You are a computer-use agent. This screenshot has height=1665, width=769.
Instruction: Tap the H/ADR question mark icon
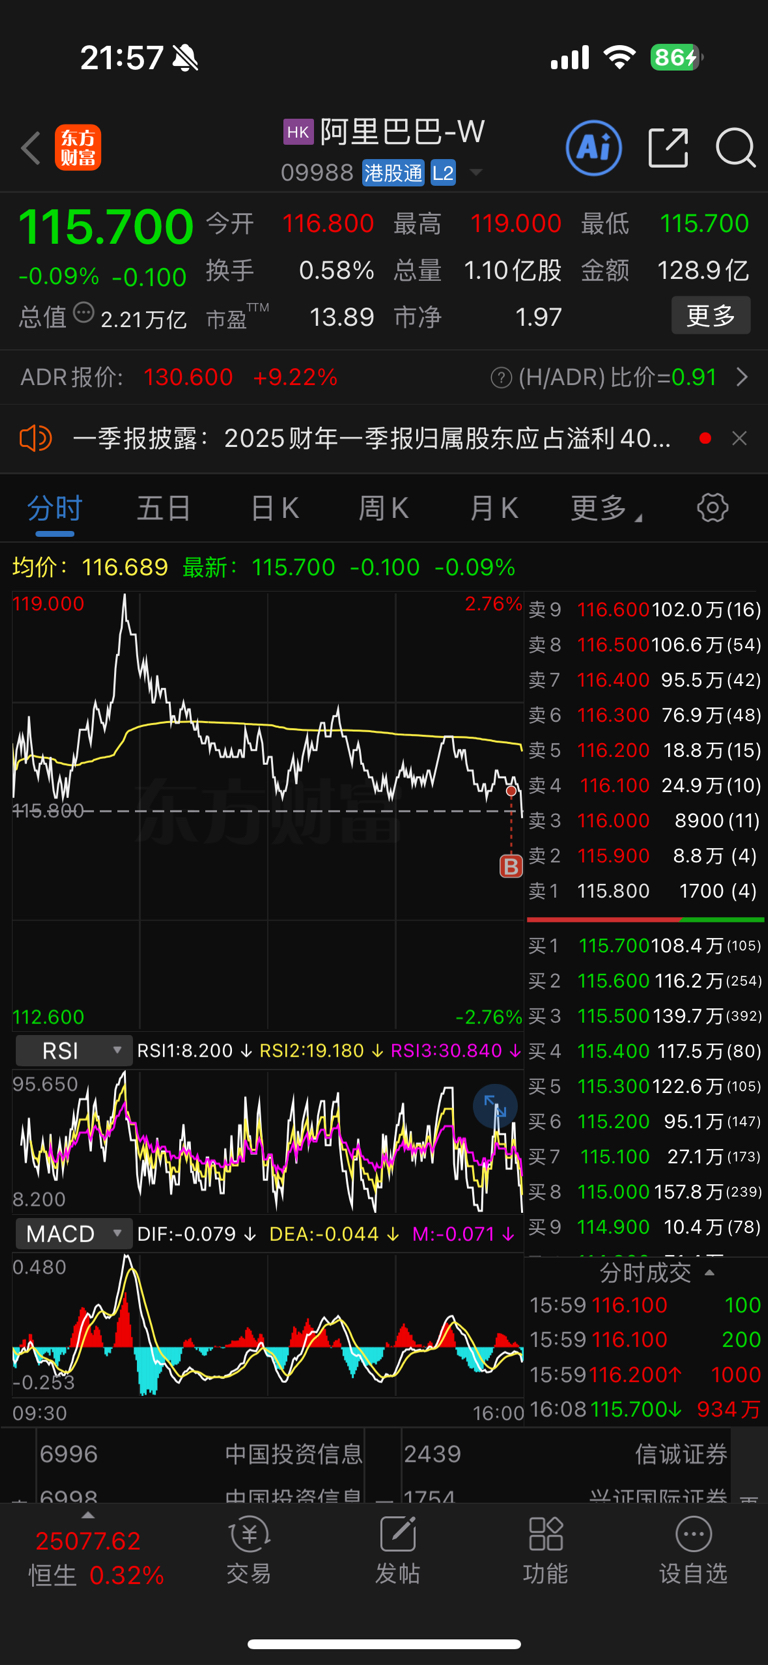(x=501, y=378)
